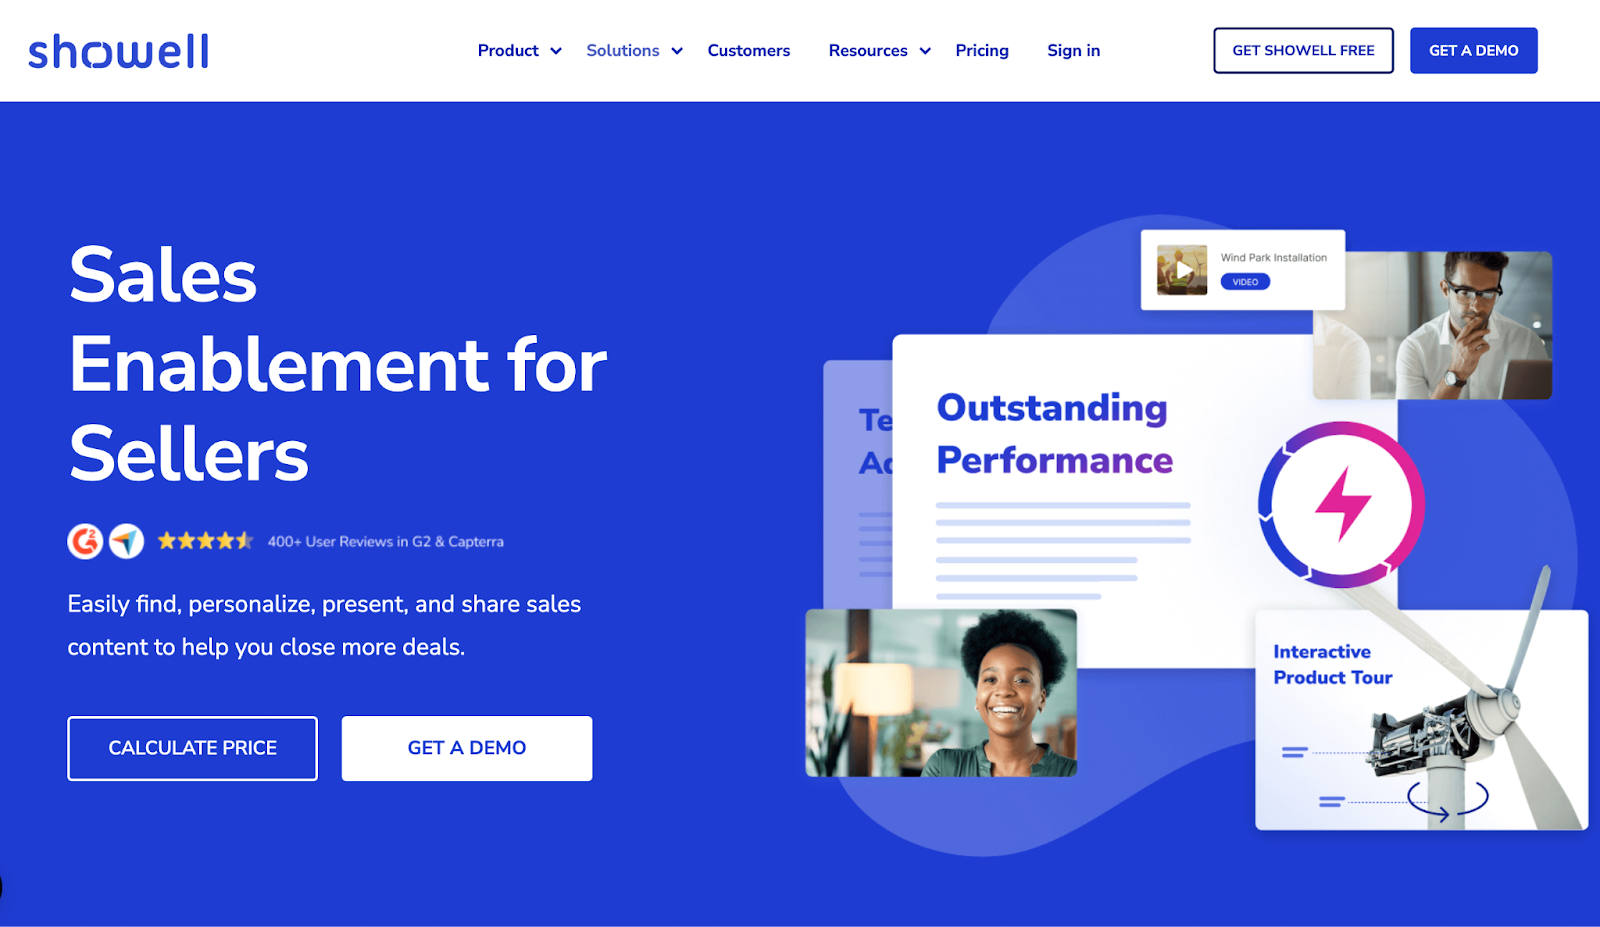Go to the Customers page
This screenshot has height=927, width=1600.
[x=749, y=51]
